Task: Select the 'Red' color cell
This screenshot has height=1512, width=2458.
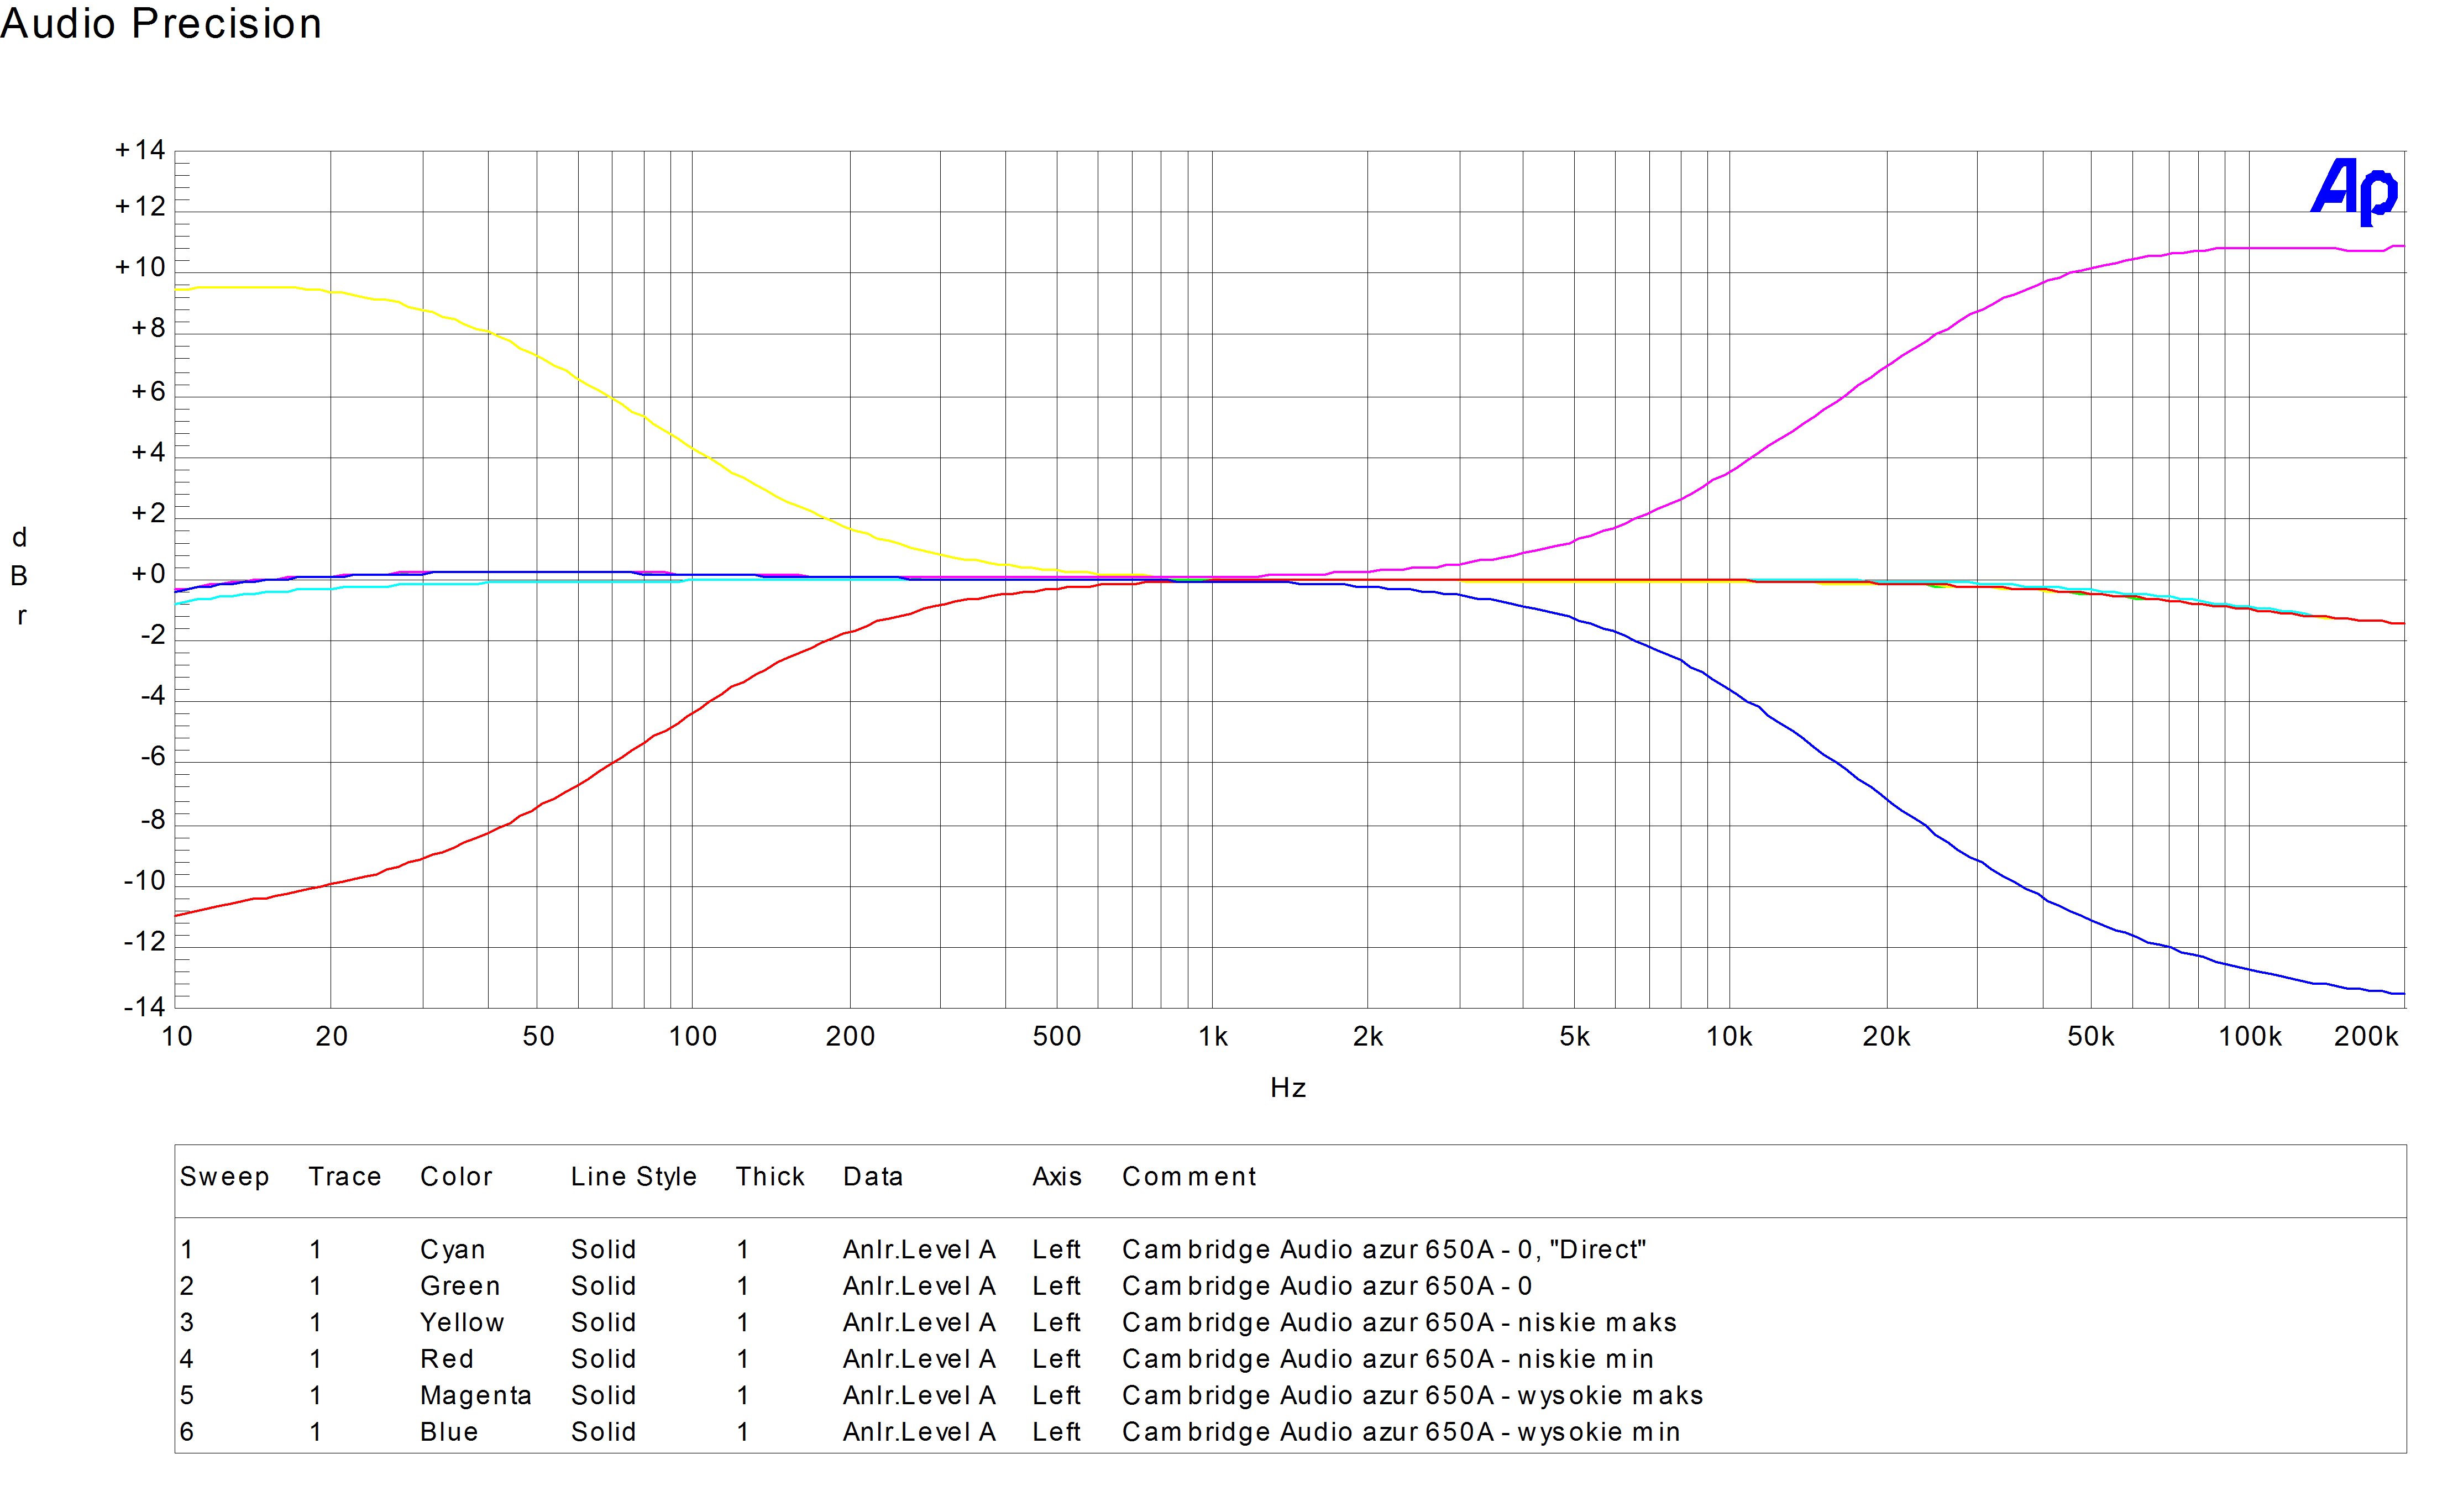Action: click(447, 1359)
